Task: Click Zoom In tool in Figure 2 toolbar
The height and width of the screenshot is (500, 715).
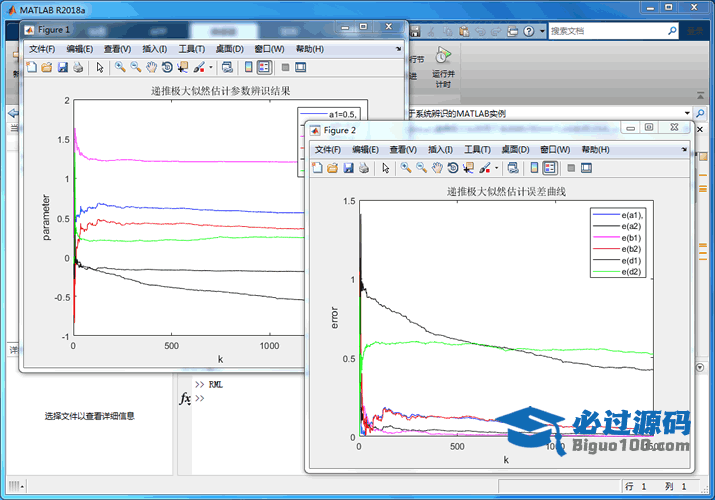Action: [x=405, y=168]
